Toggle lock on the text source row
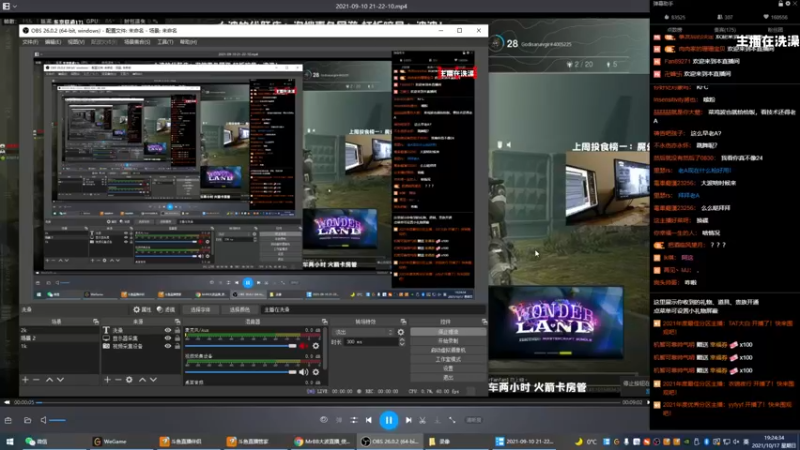800x450 pixels. 177,330
